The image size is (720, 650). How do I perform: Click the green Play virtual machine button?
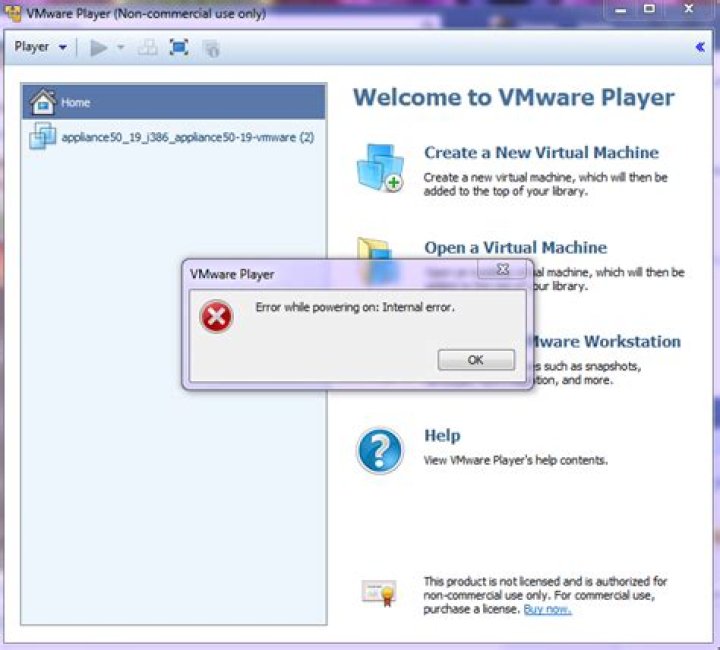[99, 47]
